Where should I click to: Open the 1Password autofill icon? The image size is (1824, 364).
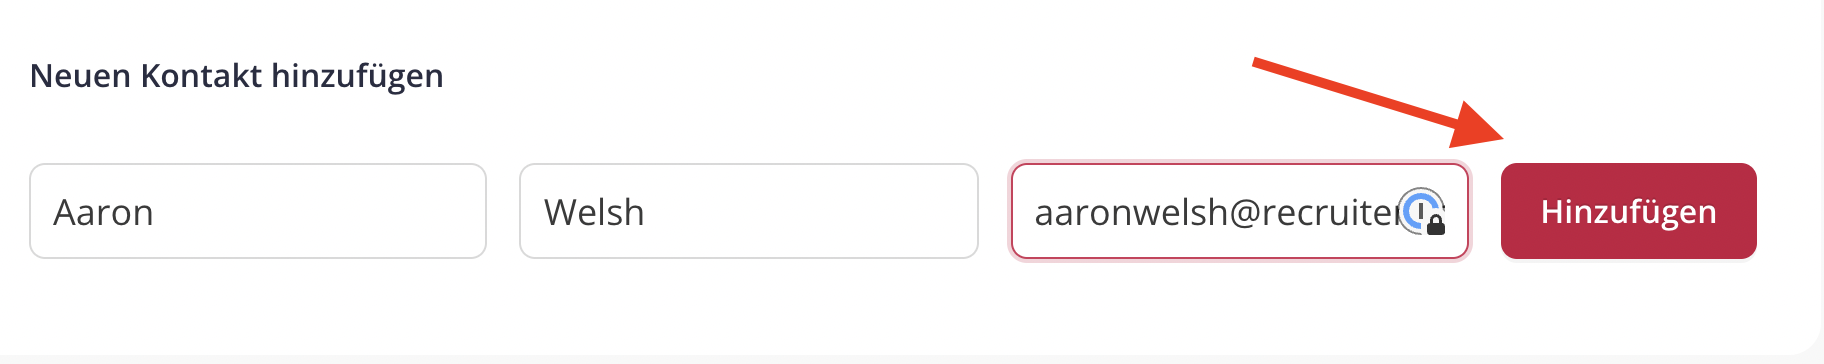[1421, 211]
